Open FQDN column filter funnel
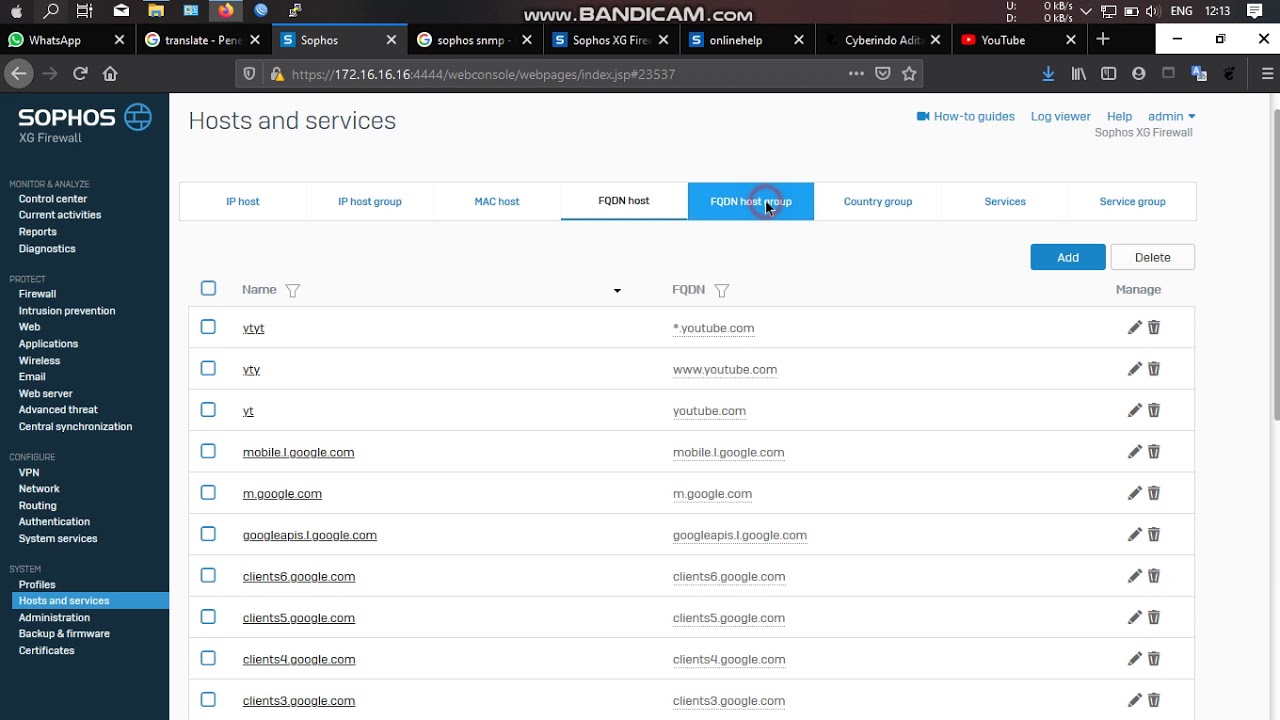The image size is (1280, 720). pyautogui.click(x=722, y=290)
